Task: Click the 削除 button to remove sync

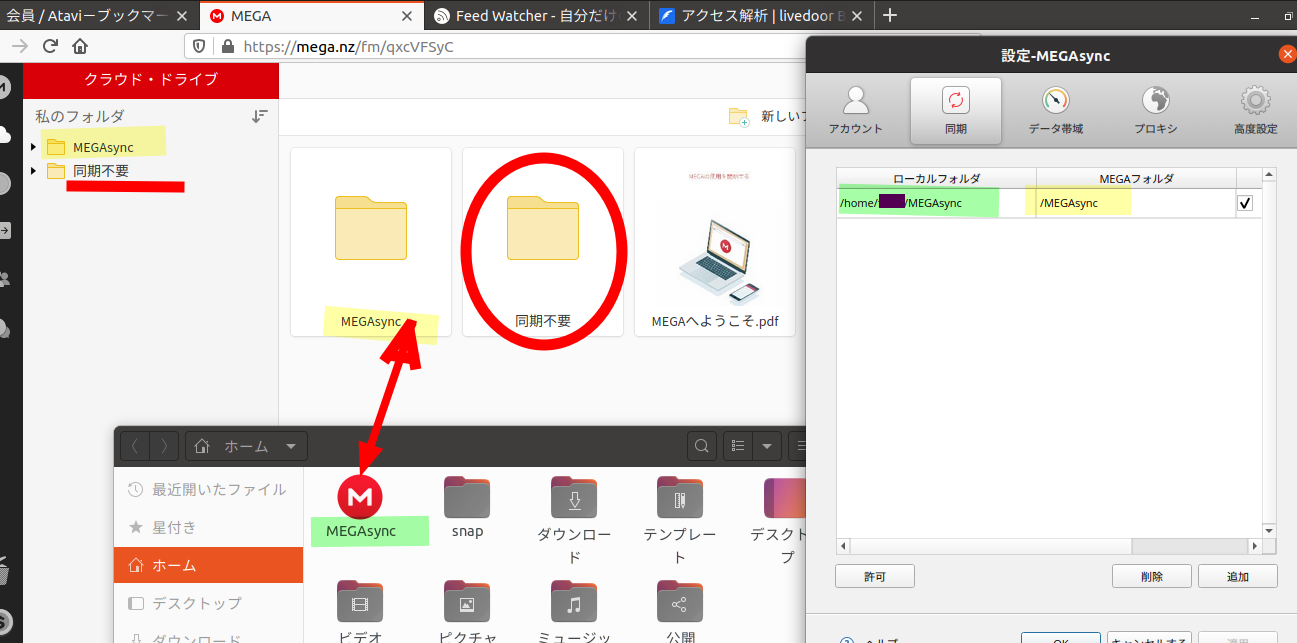Action: coord(1151,576)
